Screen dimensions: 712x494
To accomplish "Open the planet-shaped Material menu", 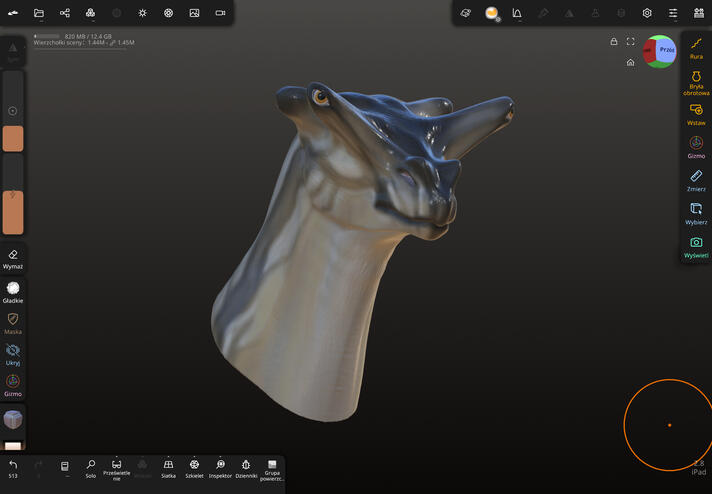I will 465,13.
